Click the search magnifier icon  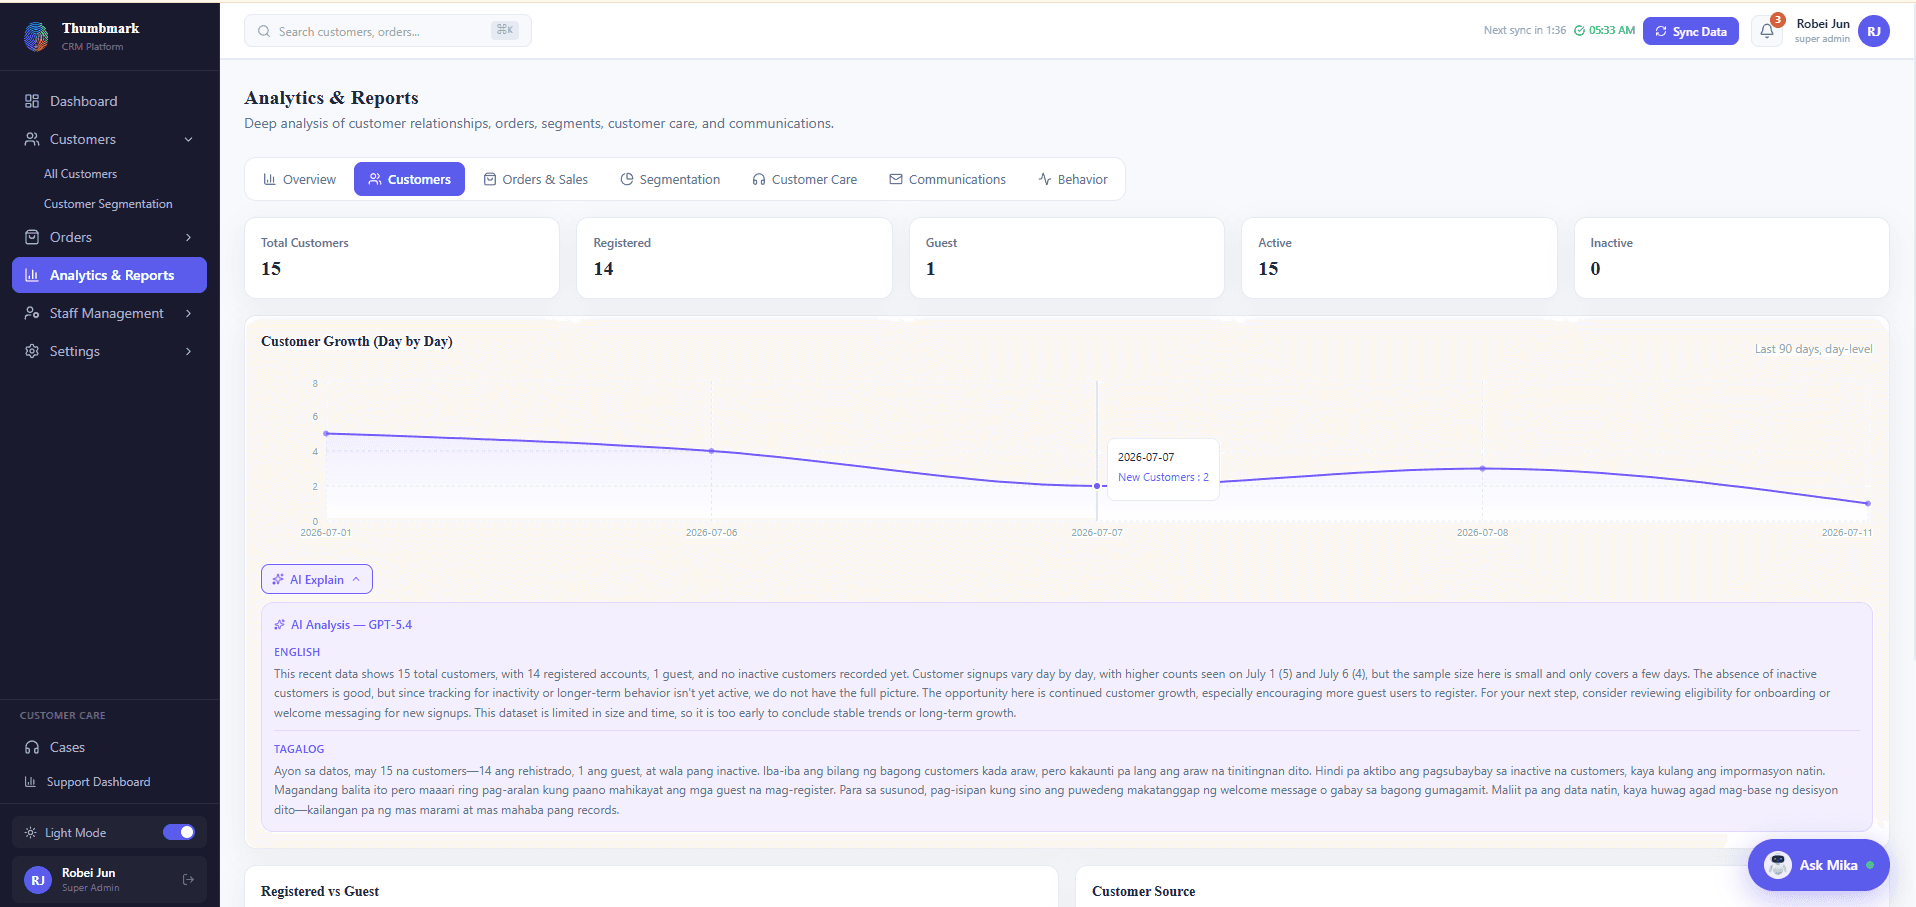tap(264, 31)
